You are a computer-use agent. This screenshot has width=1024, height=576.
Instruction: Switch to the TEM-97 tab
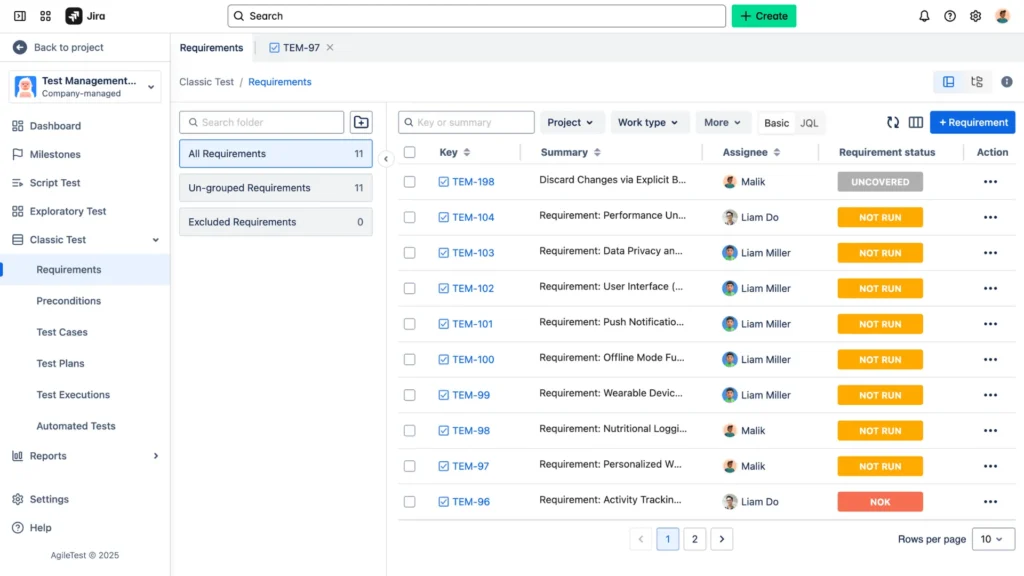[x=295, y=48]
